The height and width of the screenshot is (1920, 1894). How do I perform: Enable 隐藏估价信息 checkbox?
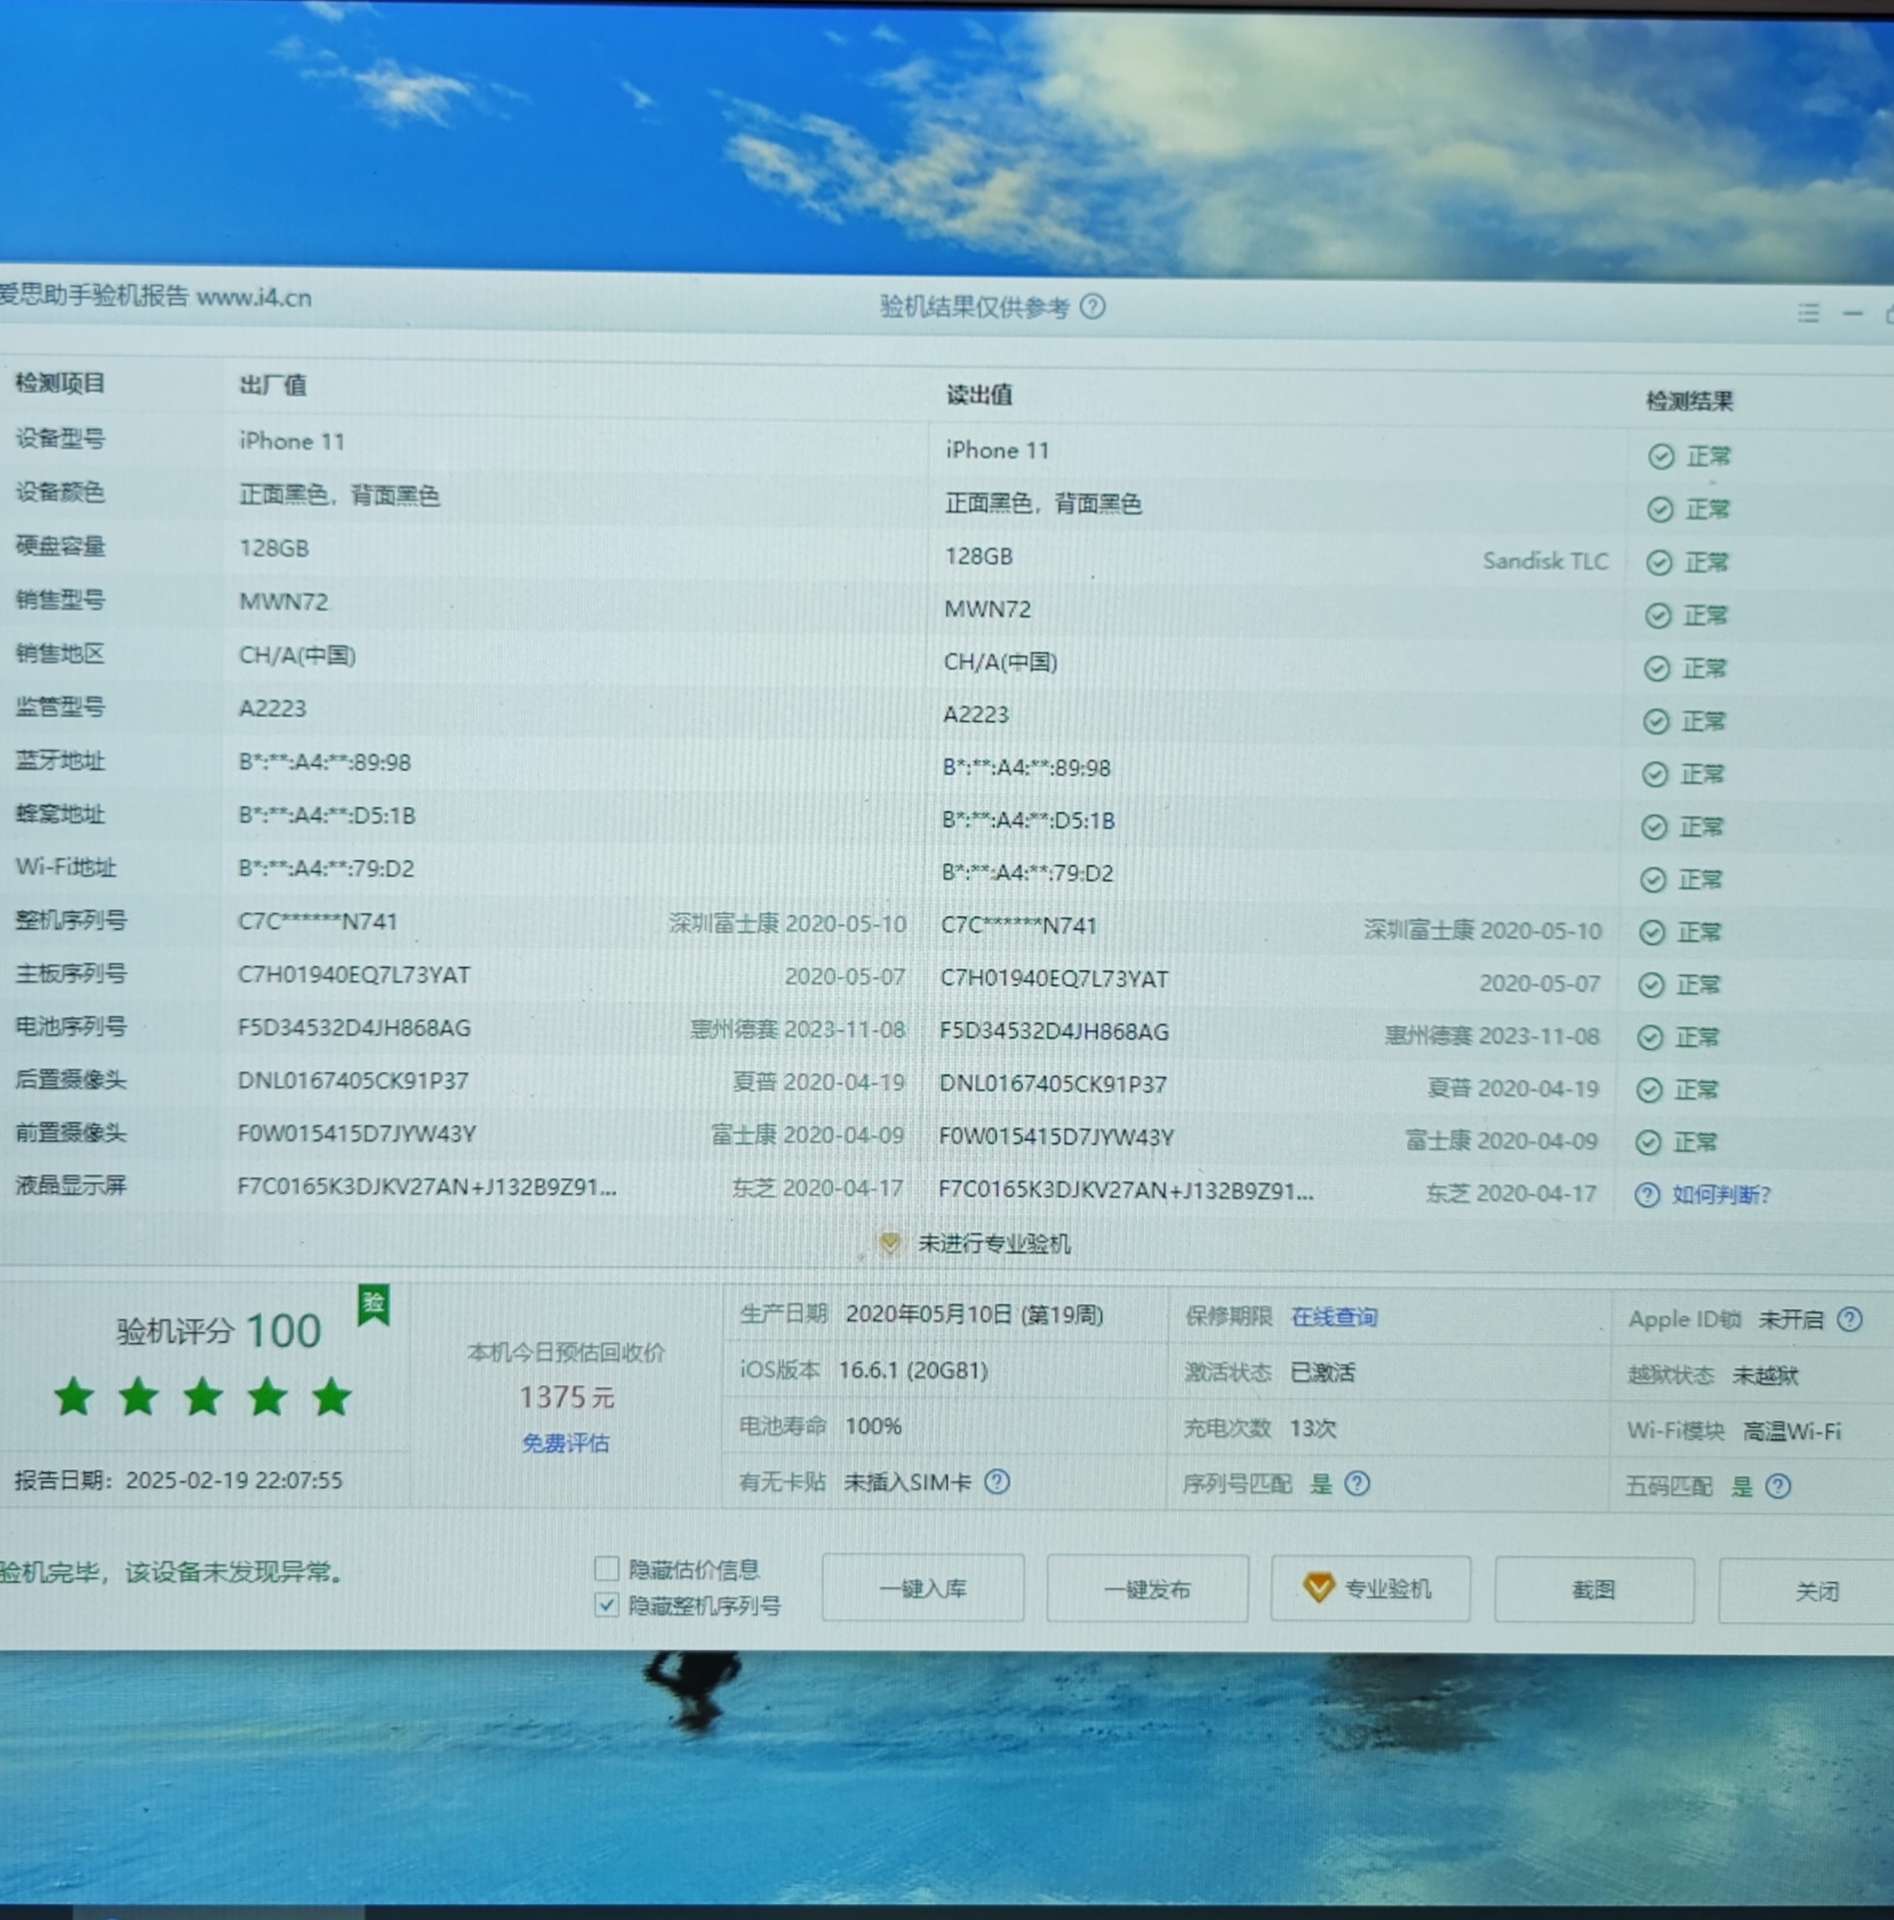[x=607, y=1568]
